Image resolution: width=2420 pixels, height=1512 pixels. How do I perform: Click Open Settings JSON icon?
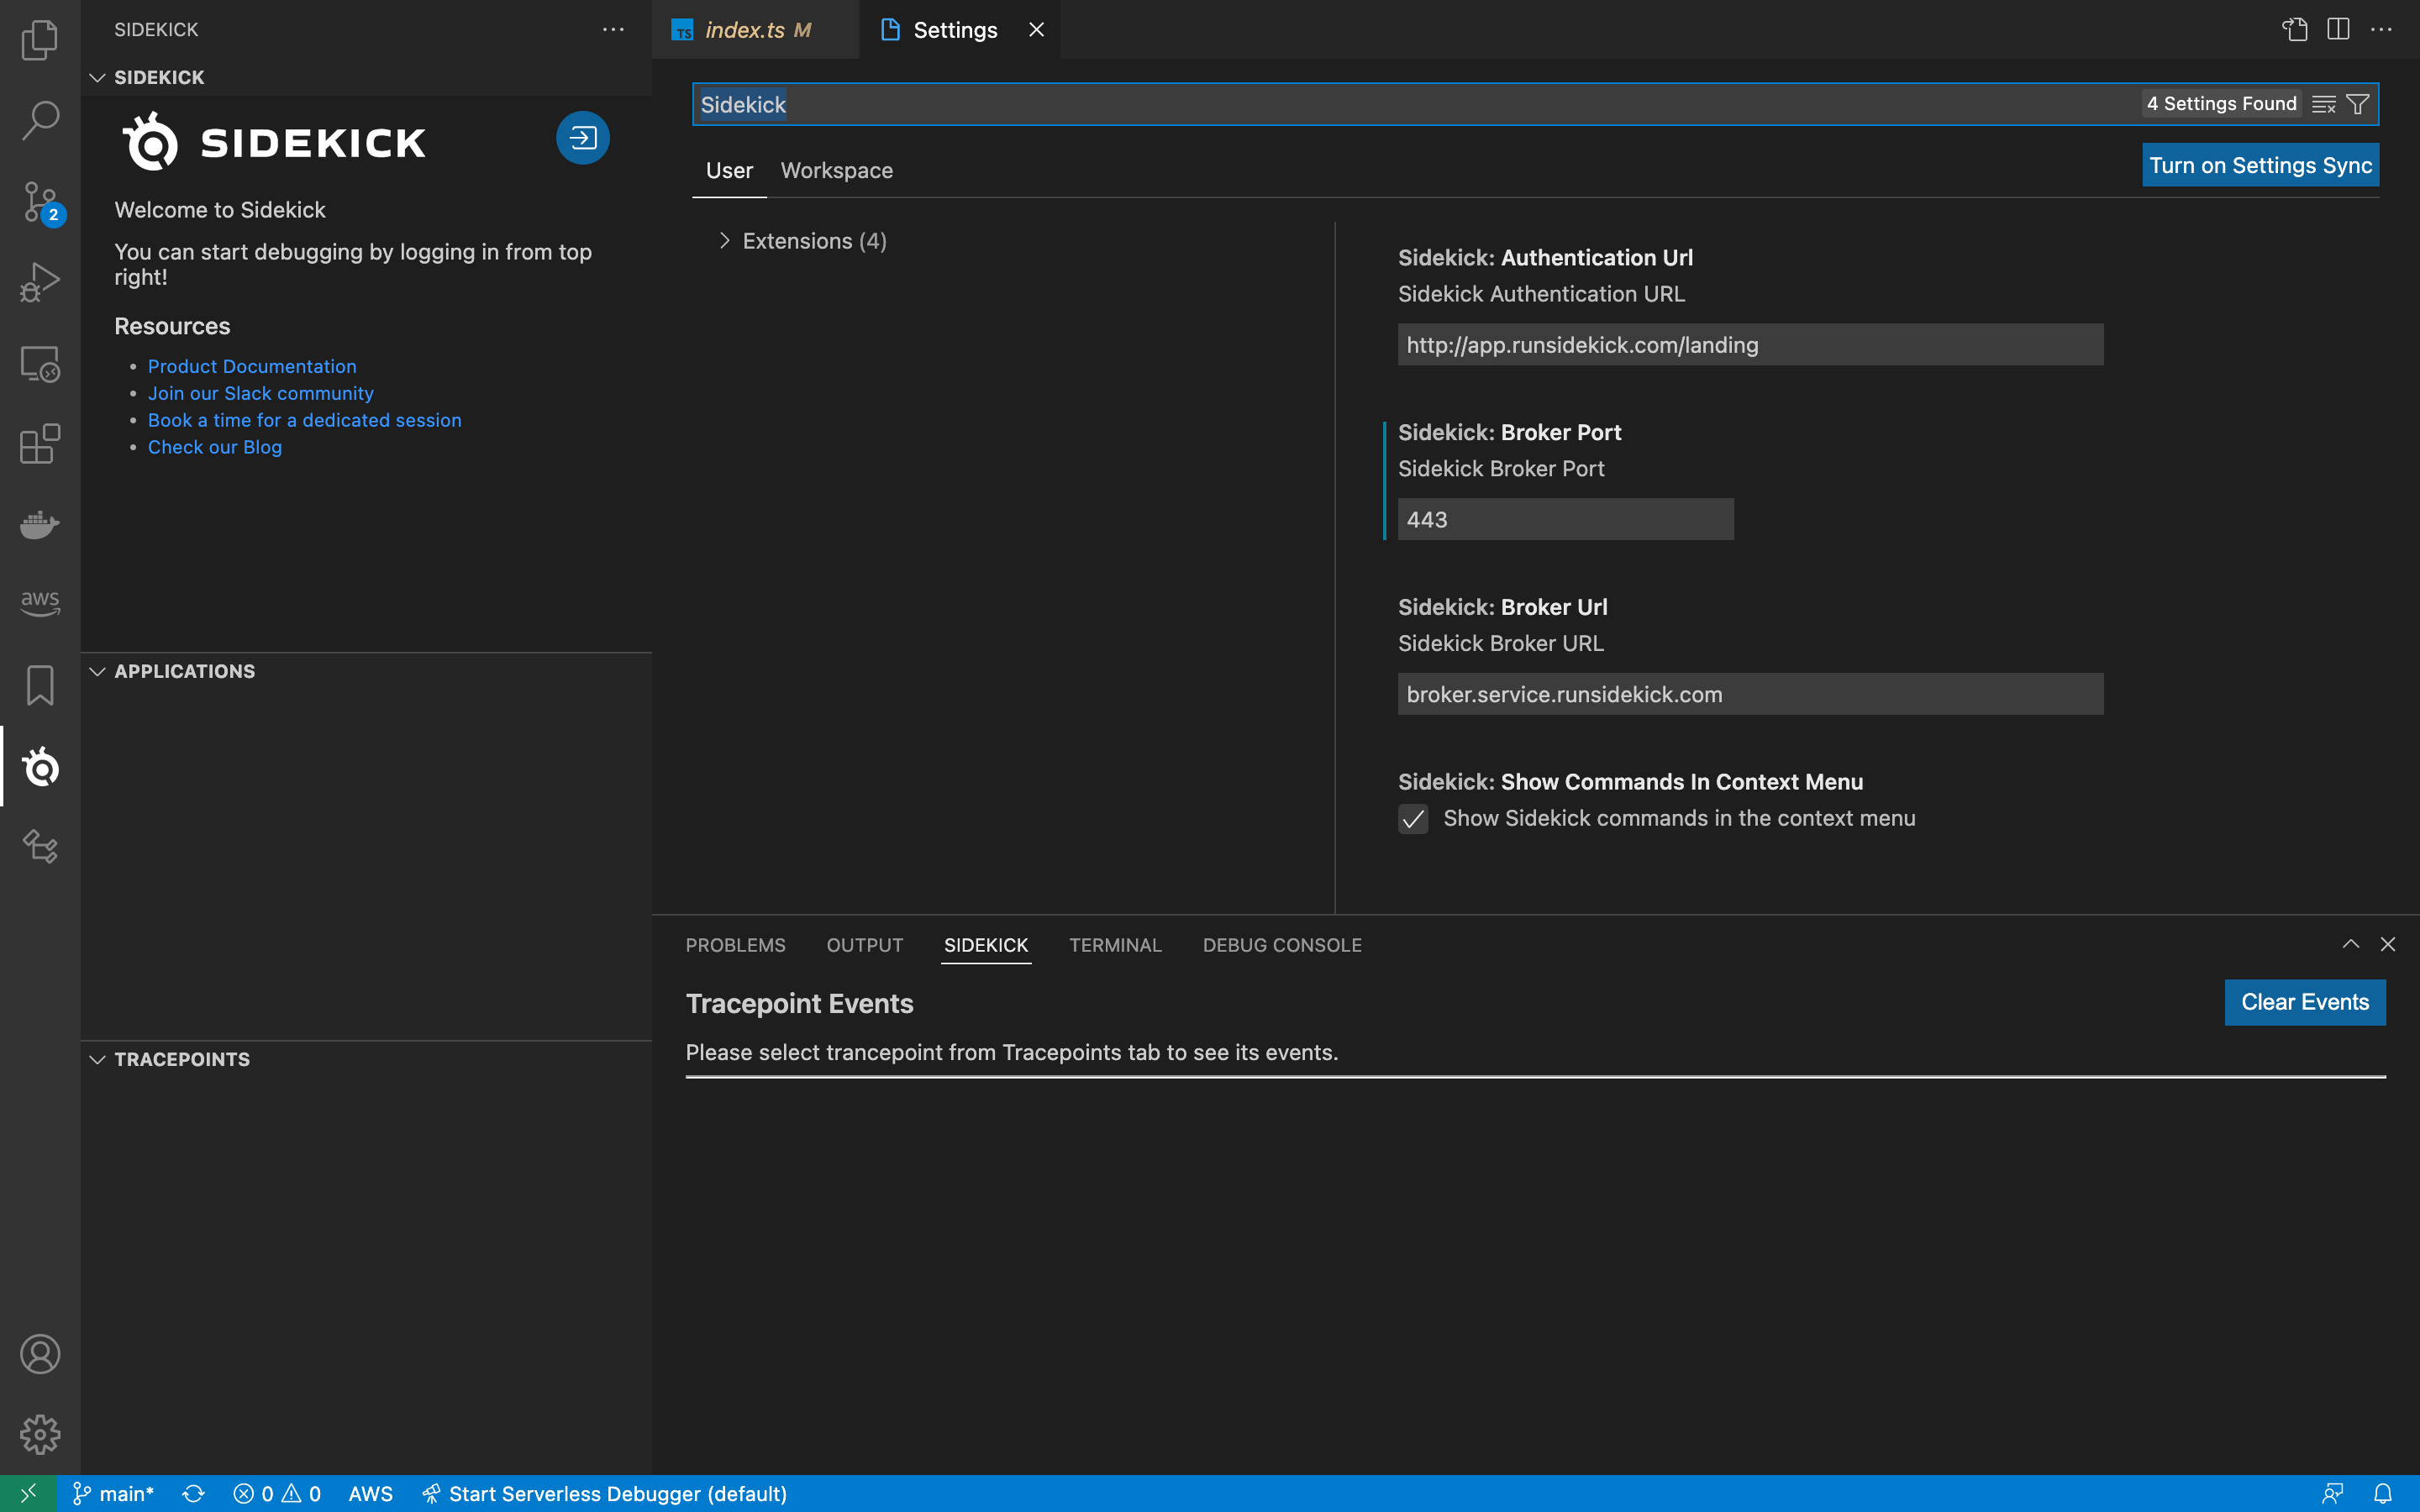(x=2294, y=29)
